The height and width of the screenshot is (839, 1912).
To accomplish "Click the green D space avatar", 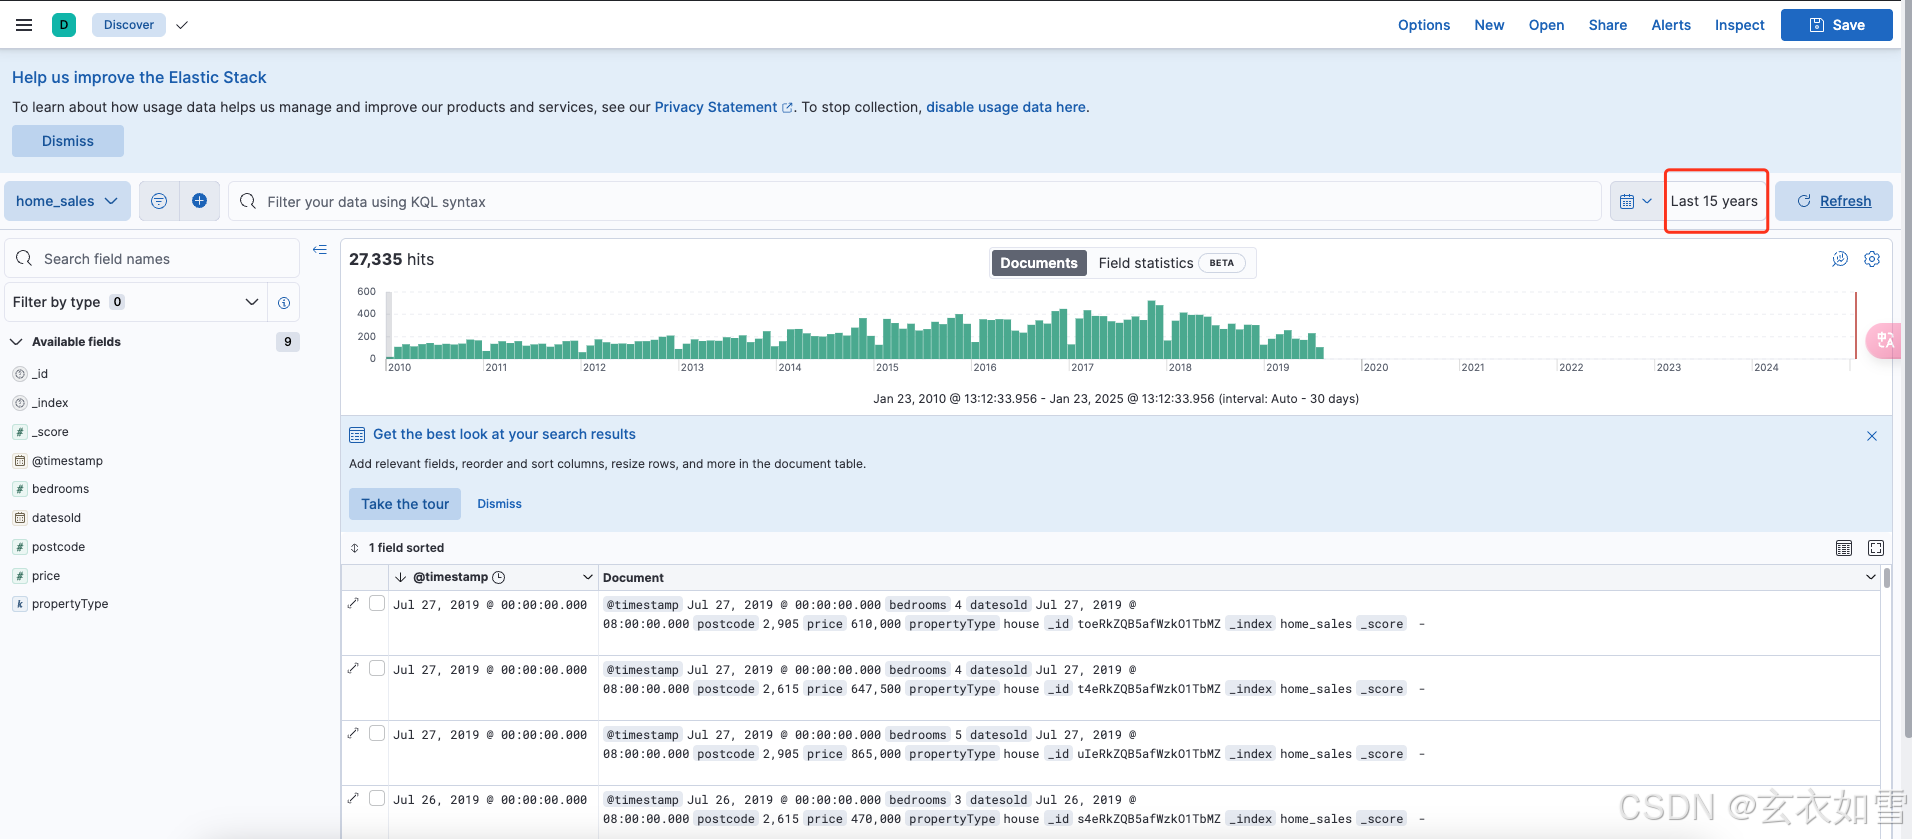I will pyautogui.click(x=64, y=25).
